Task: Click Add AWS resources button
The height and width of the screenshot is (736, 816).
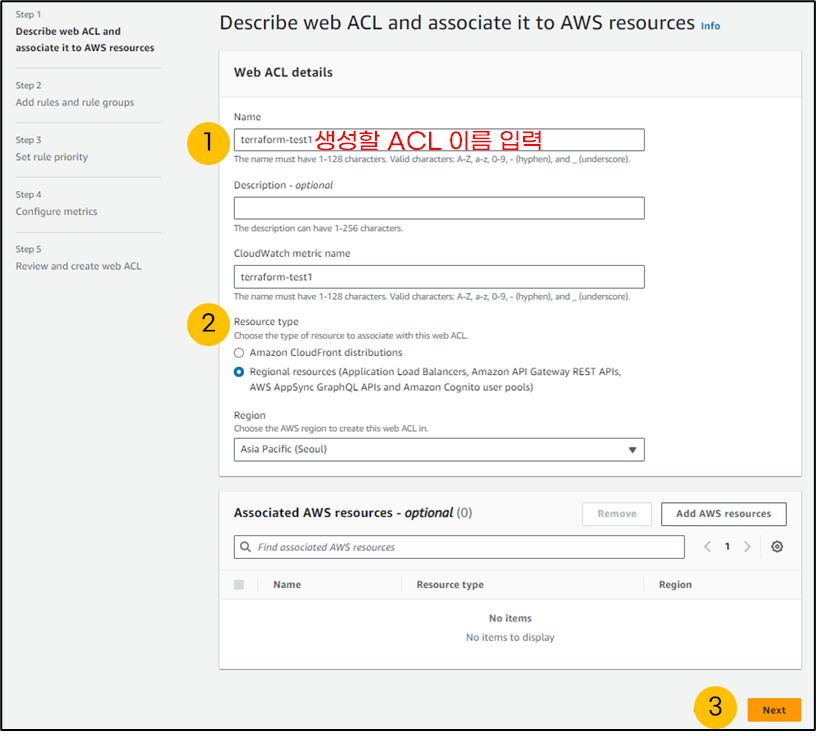Action: pos(723,514)
